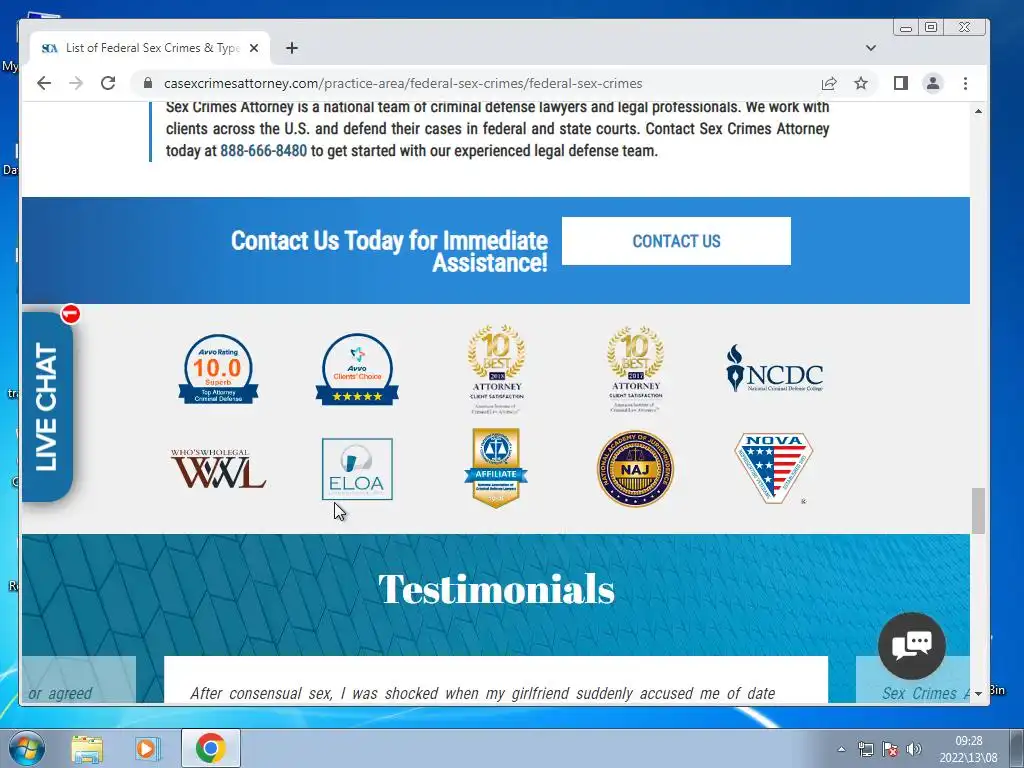Screen dimensions: 1024x768
Task: Click the CONTACT US button
Action: (676, 241)
